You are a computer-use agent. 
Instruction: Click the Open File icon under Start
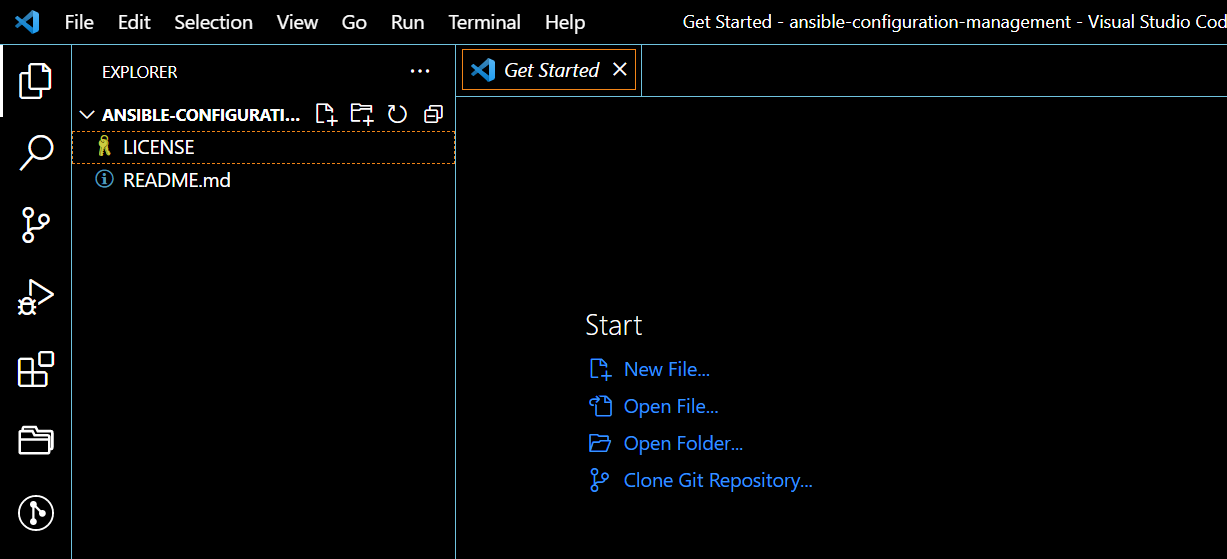tap(600, 406)
